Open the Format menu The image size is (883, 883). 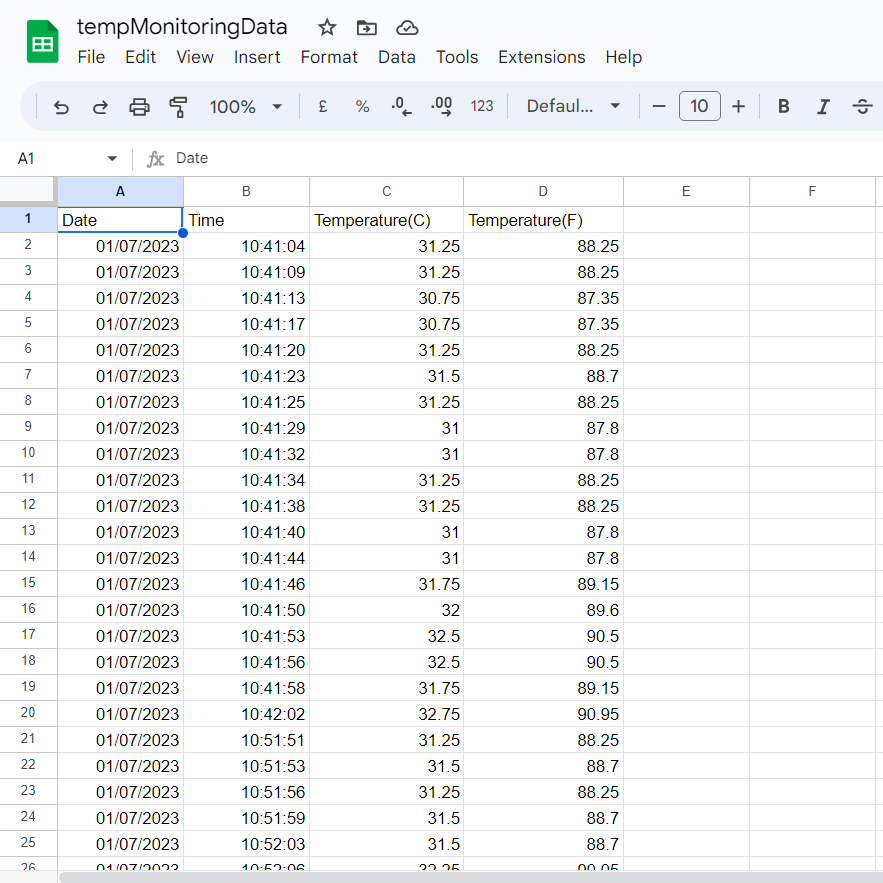pos(329,57)
